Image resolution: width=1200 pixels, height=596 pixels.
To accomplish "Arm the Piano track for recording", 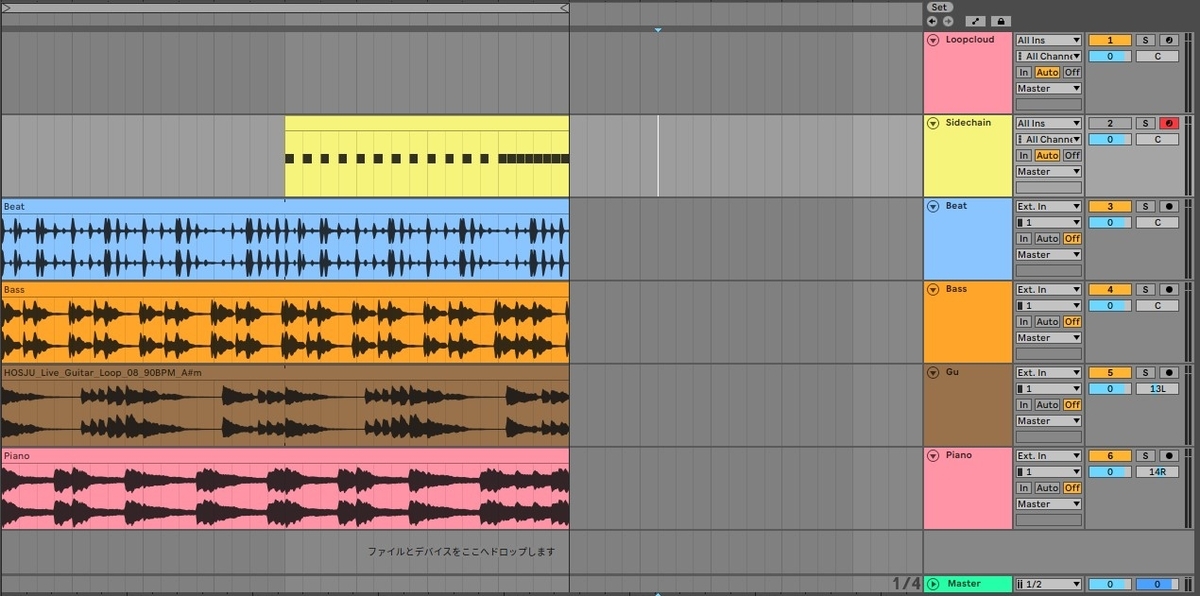I will [1170, 455].
